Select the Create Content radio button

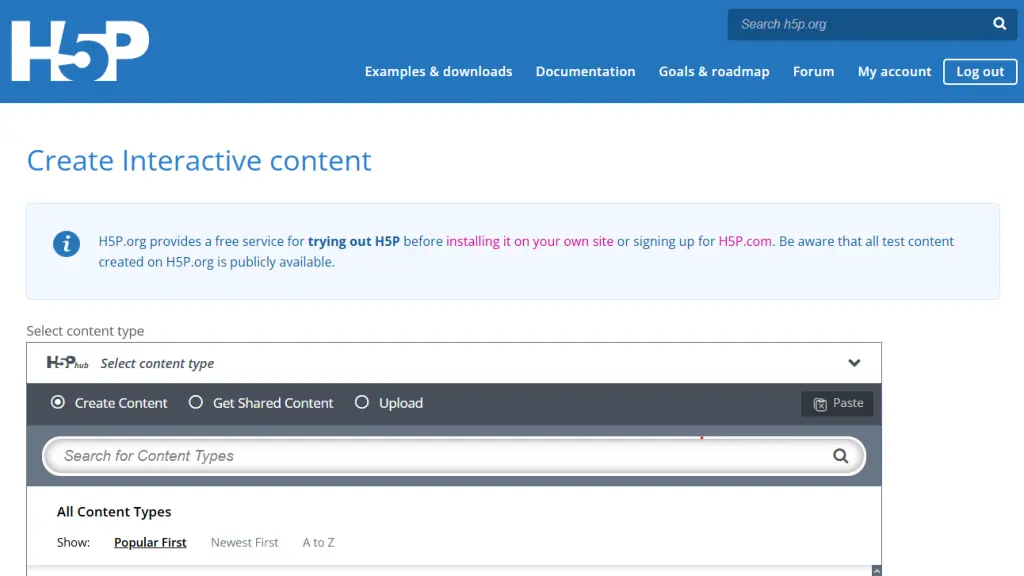tap(58, 402)
